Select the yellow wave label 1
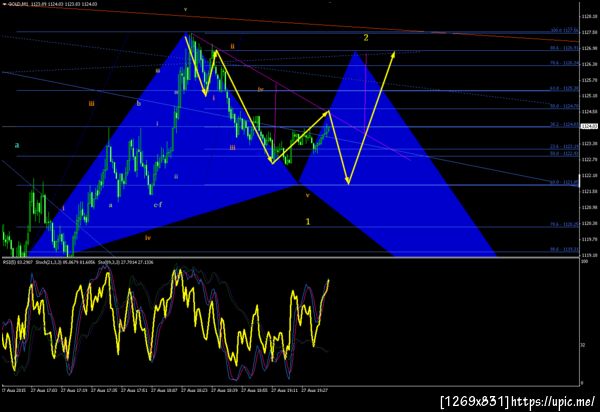 308,221
